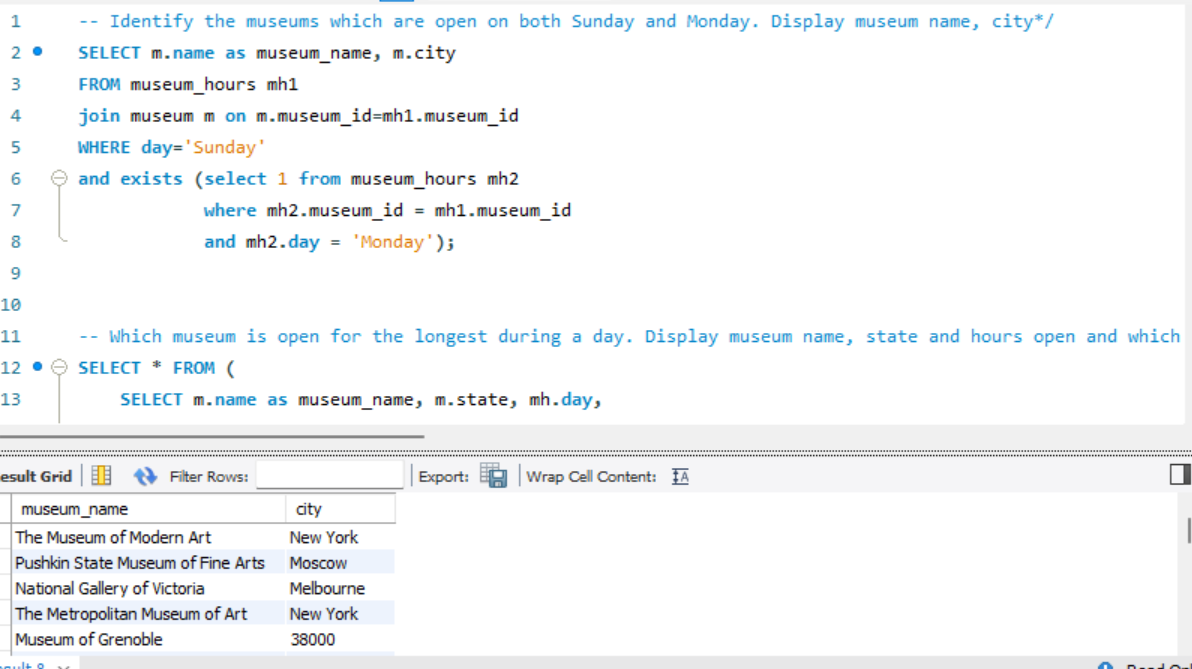Click the National Gallery of Victoria cell

[110, 588]
